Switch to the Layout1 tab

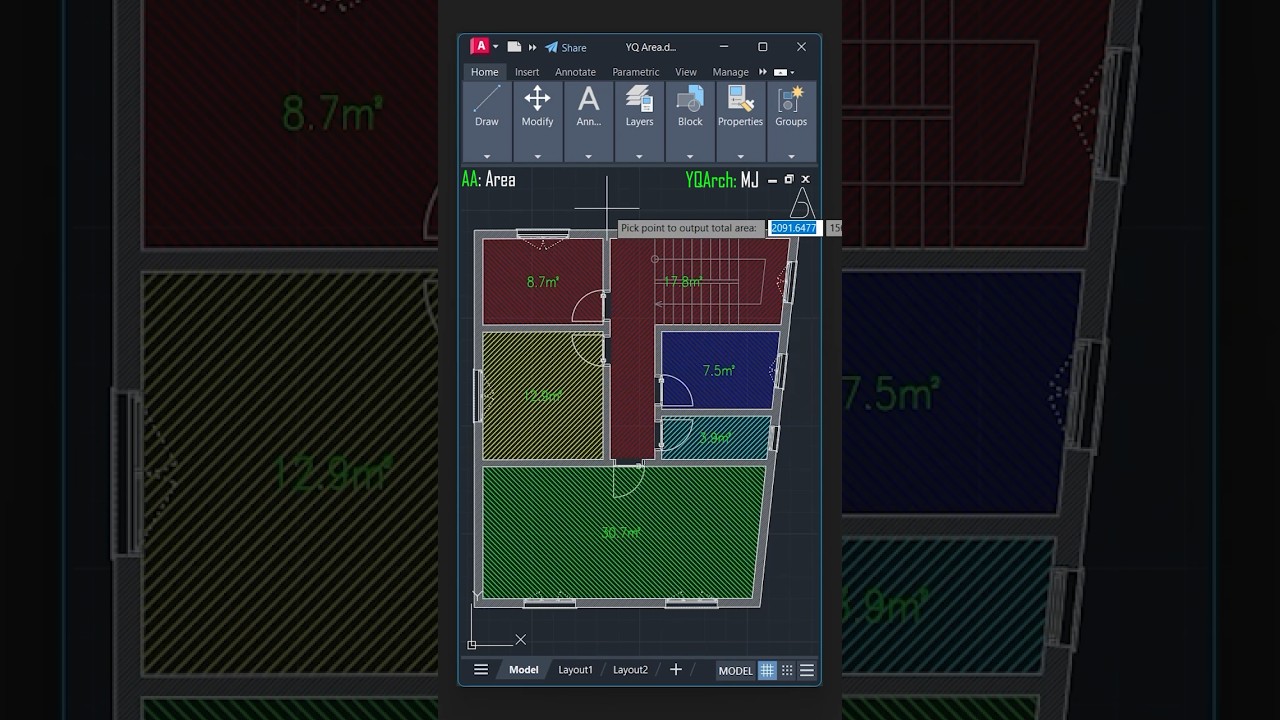coord(575,670)
